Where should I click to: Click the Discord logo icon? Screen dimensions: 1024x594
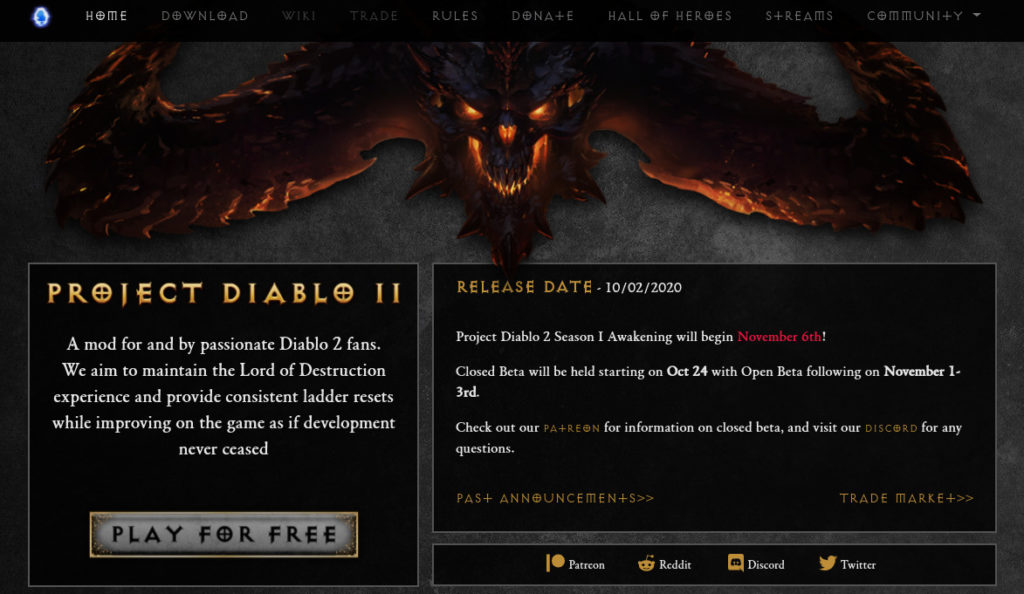click(x=735, y=563)
